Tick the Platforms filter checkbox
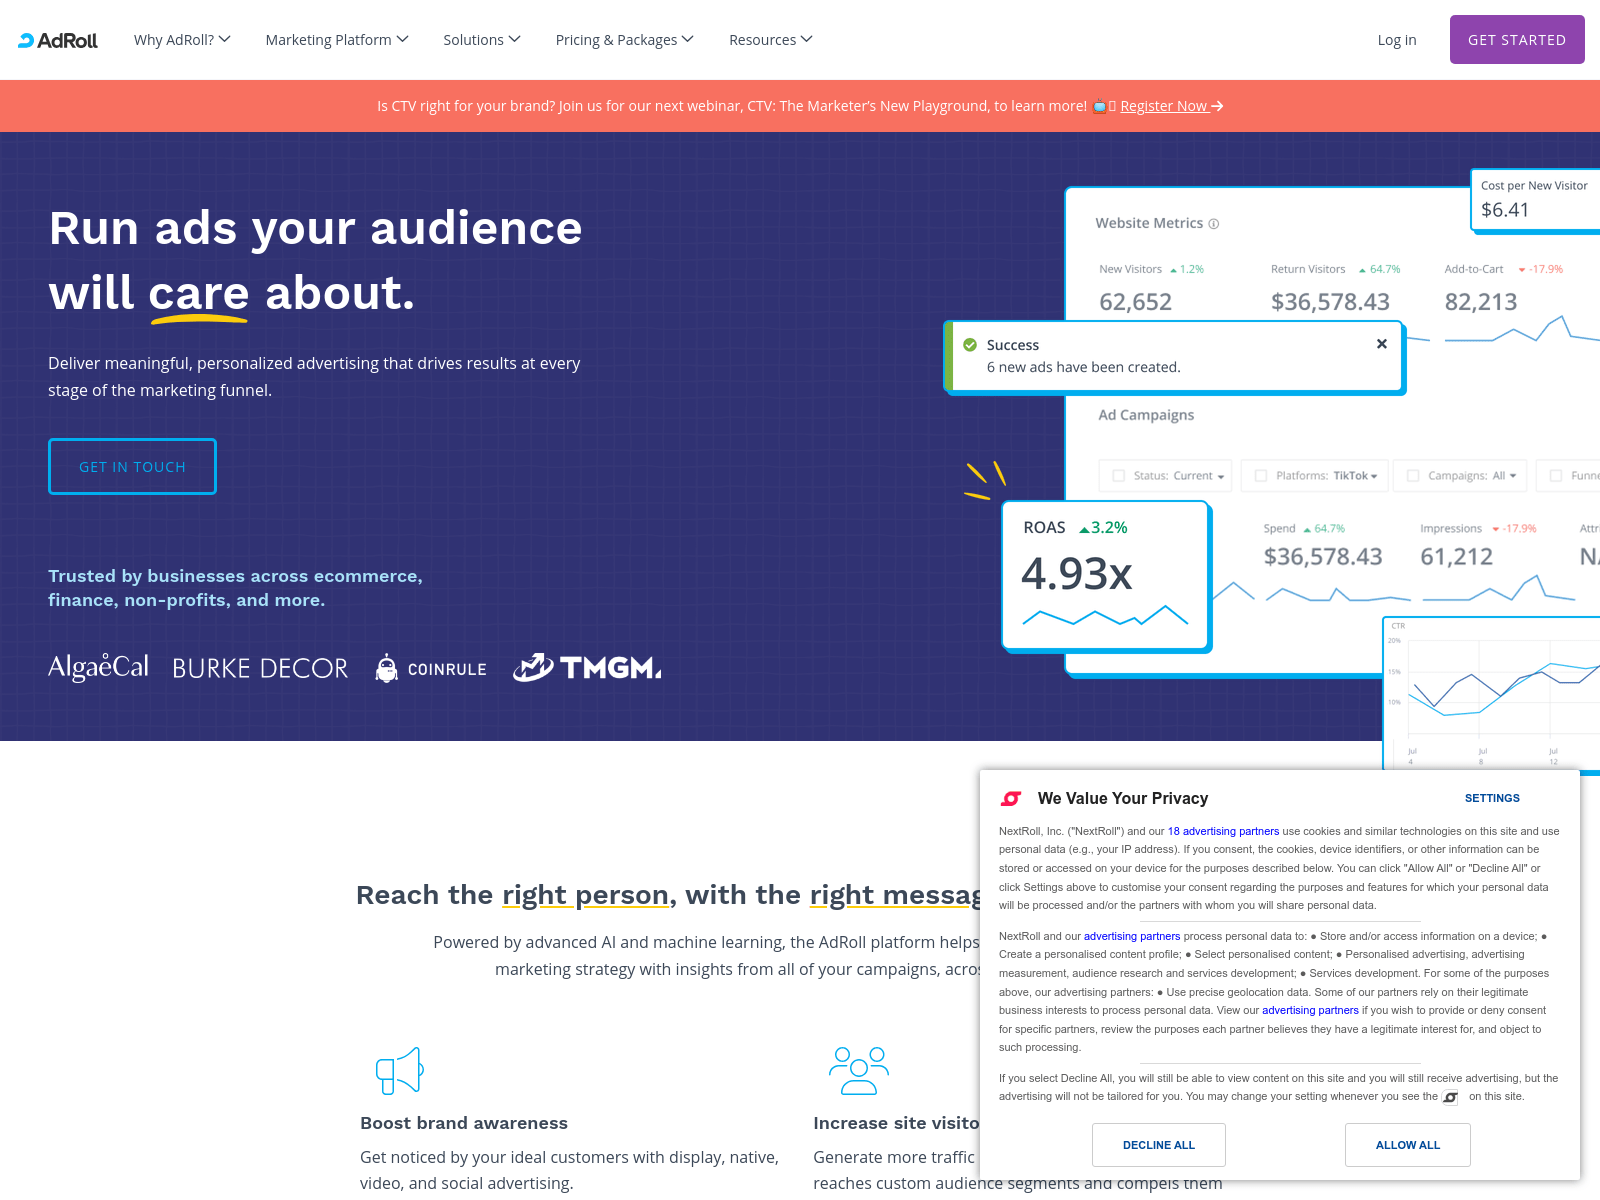 coord(1261,476)
